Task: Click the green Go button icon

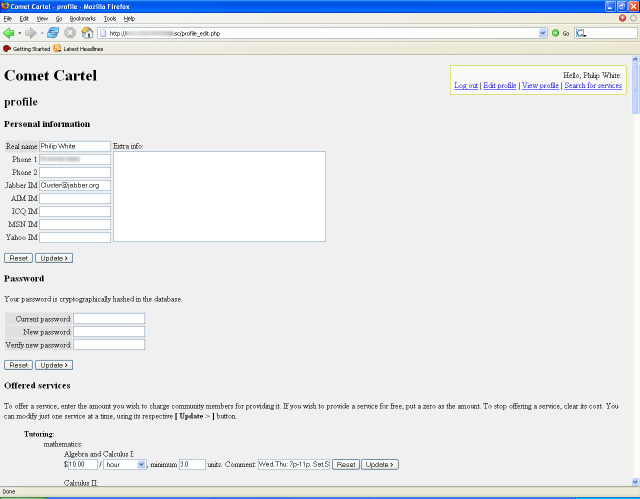Action: [555, 33]
